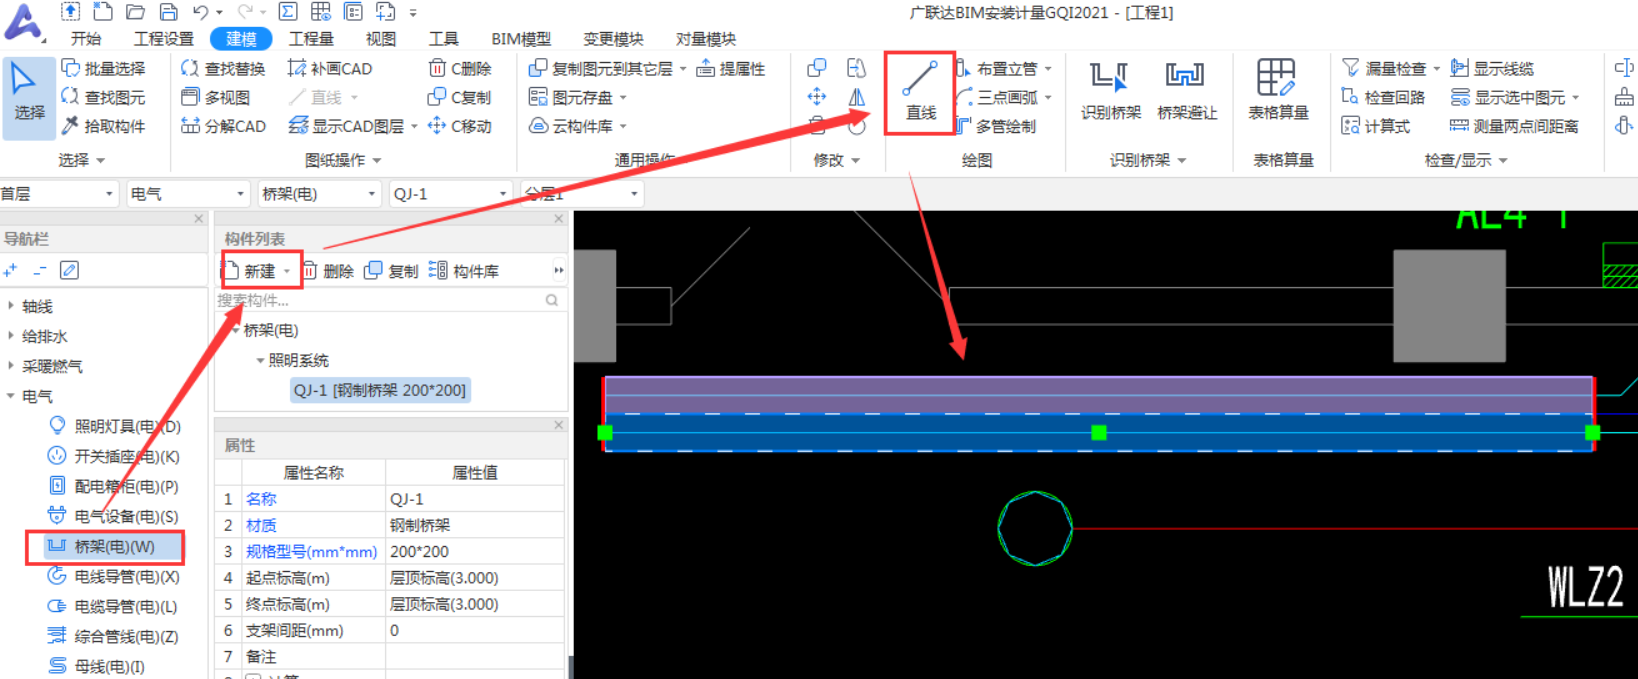Switch to the 视图 ribbon tab

pyautogui.click(x=381, y=39)
